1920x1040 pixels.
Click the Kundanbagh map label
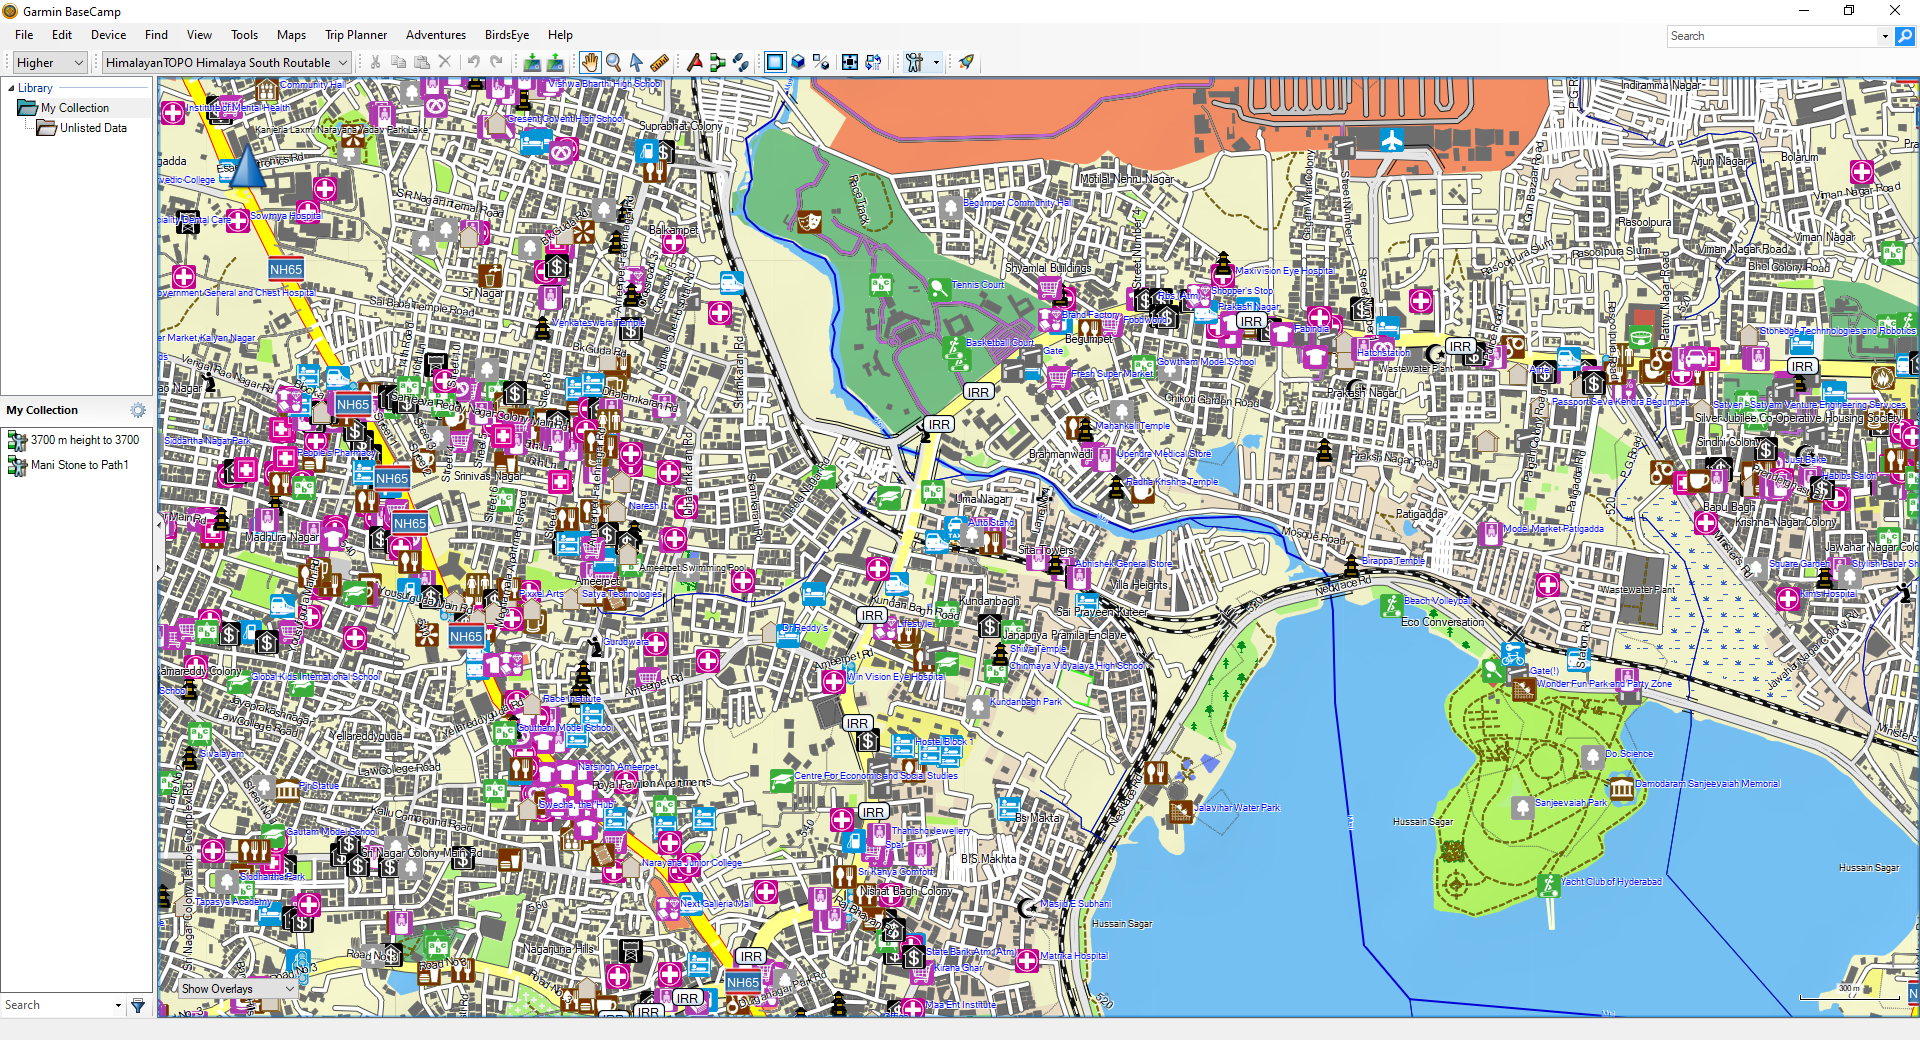click(989, 601)
